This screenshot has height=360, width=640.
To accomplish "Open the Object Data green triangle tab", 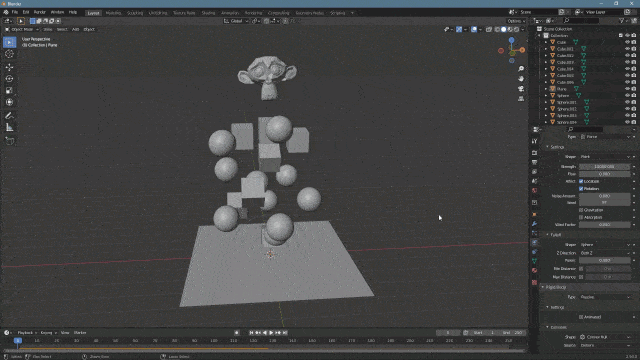I will (x=534, y=261).
